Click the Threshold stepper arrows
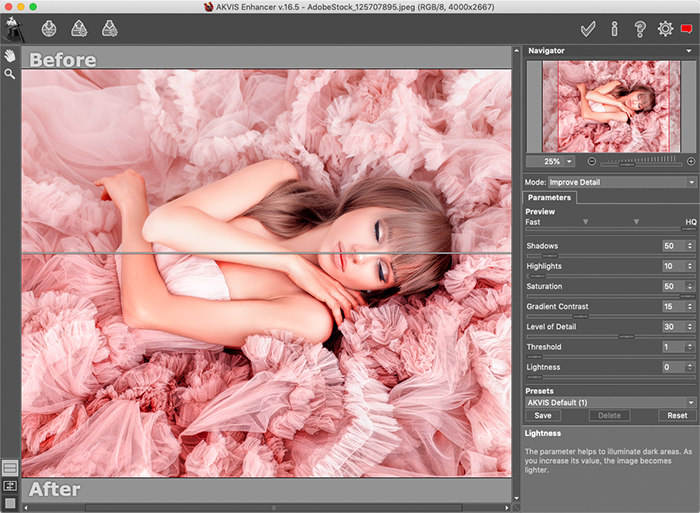Screen dimensions: 700x513 [690, 346]
